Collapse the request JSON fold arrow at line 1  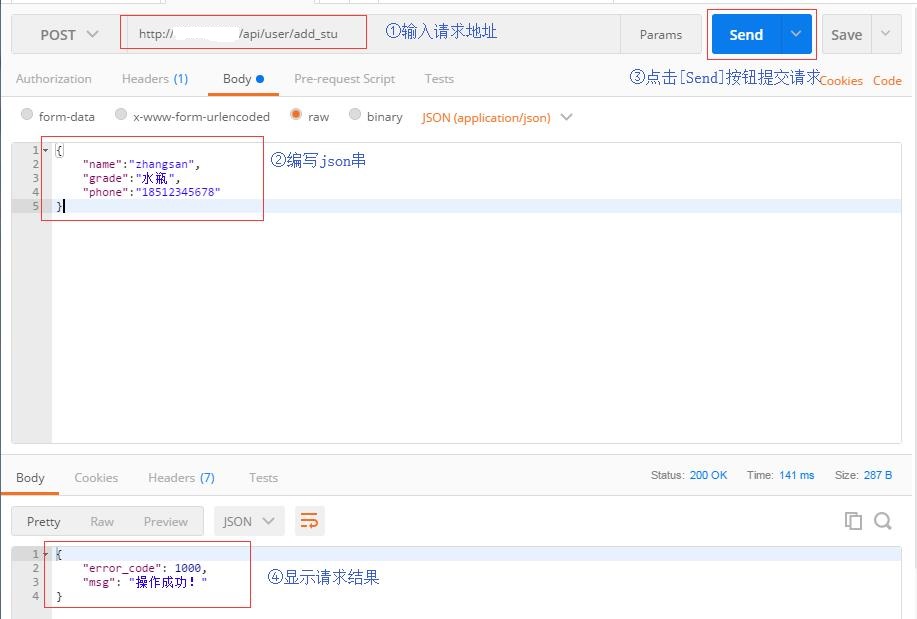coord(46,150)
